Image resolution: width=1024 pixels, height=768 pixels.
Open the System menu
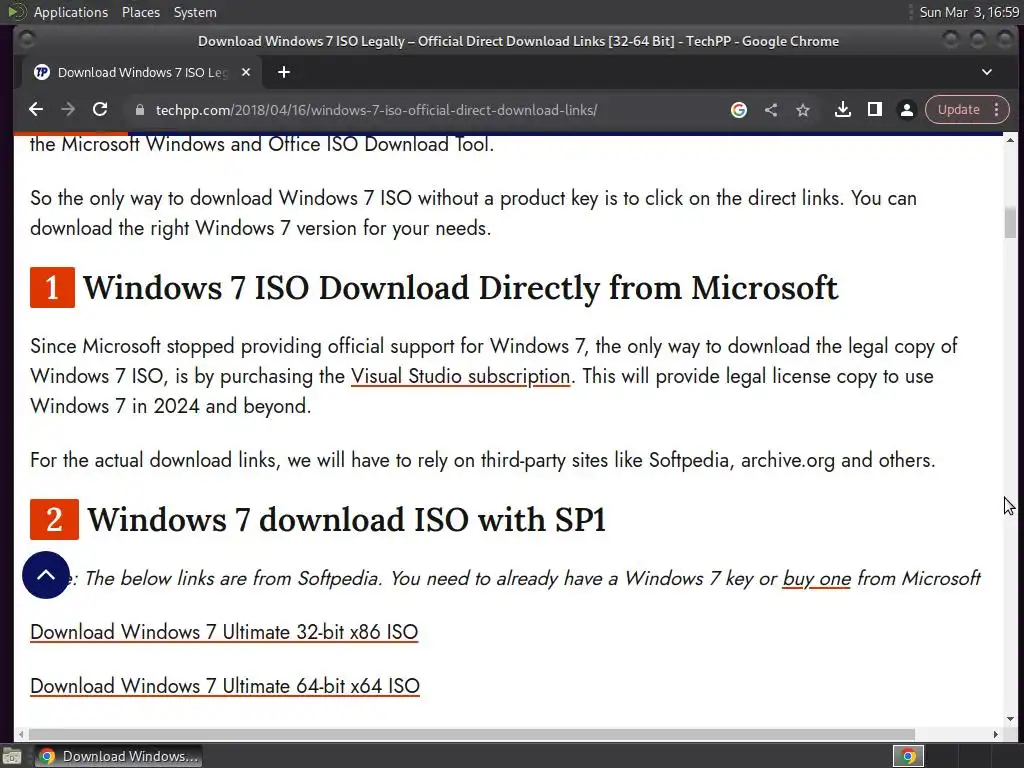(x=195, y=12)
